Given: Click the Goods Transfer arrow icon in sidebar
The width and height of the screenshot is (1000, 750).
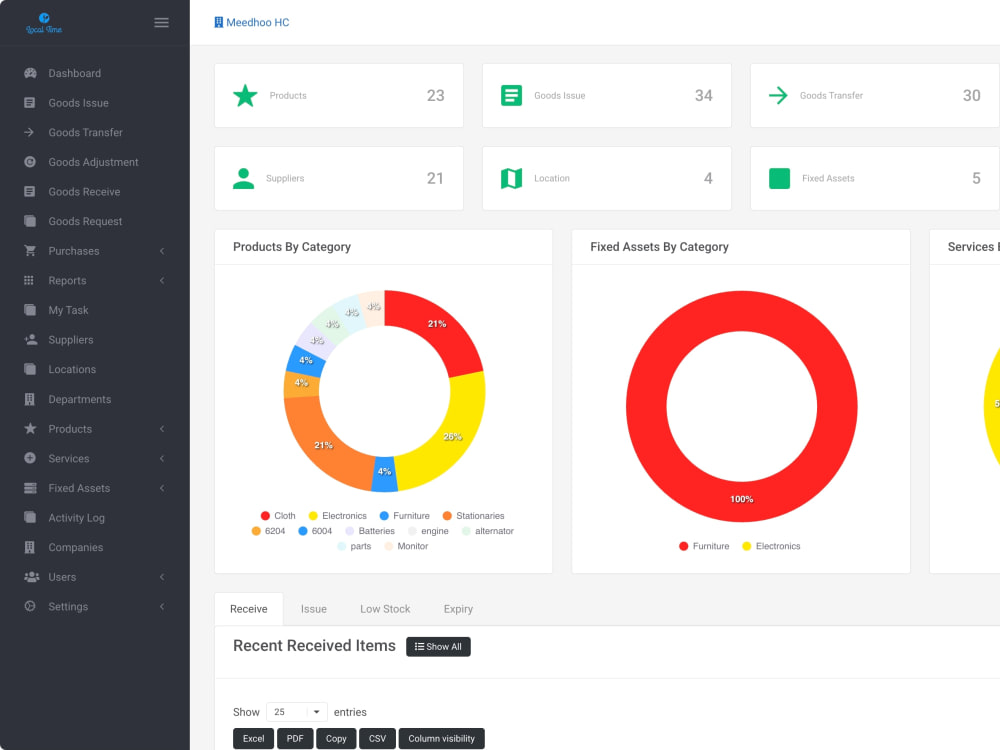Looking at the screenshot, I should [29, 132].
